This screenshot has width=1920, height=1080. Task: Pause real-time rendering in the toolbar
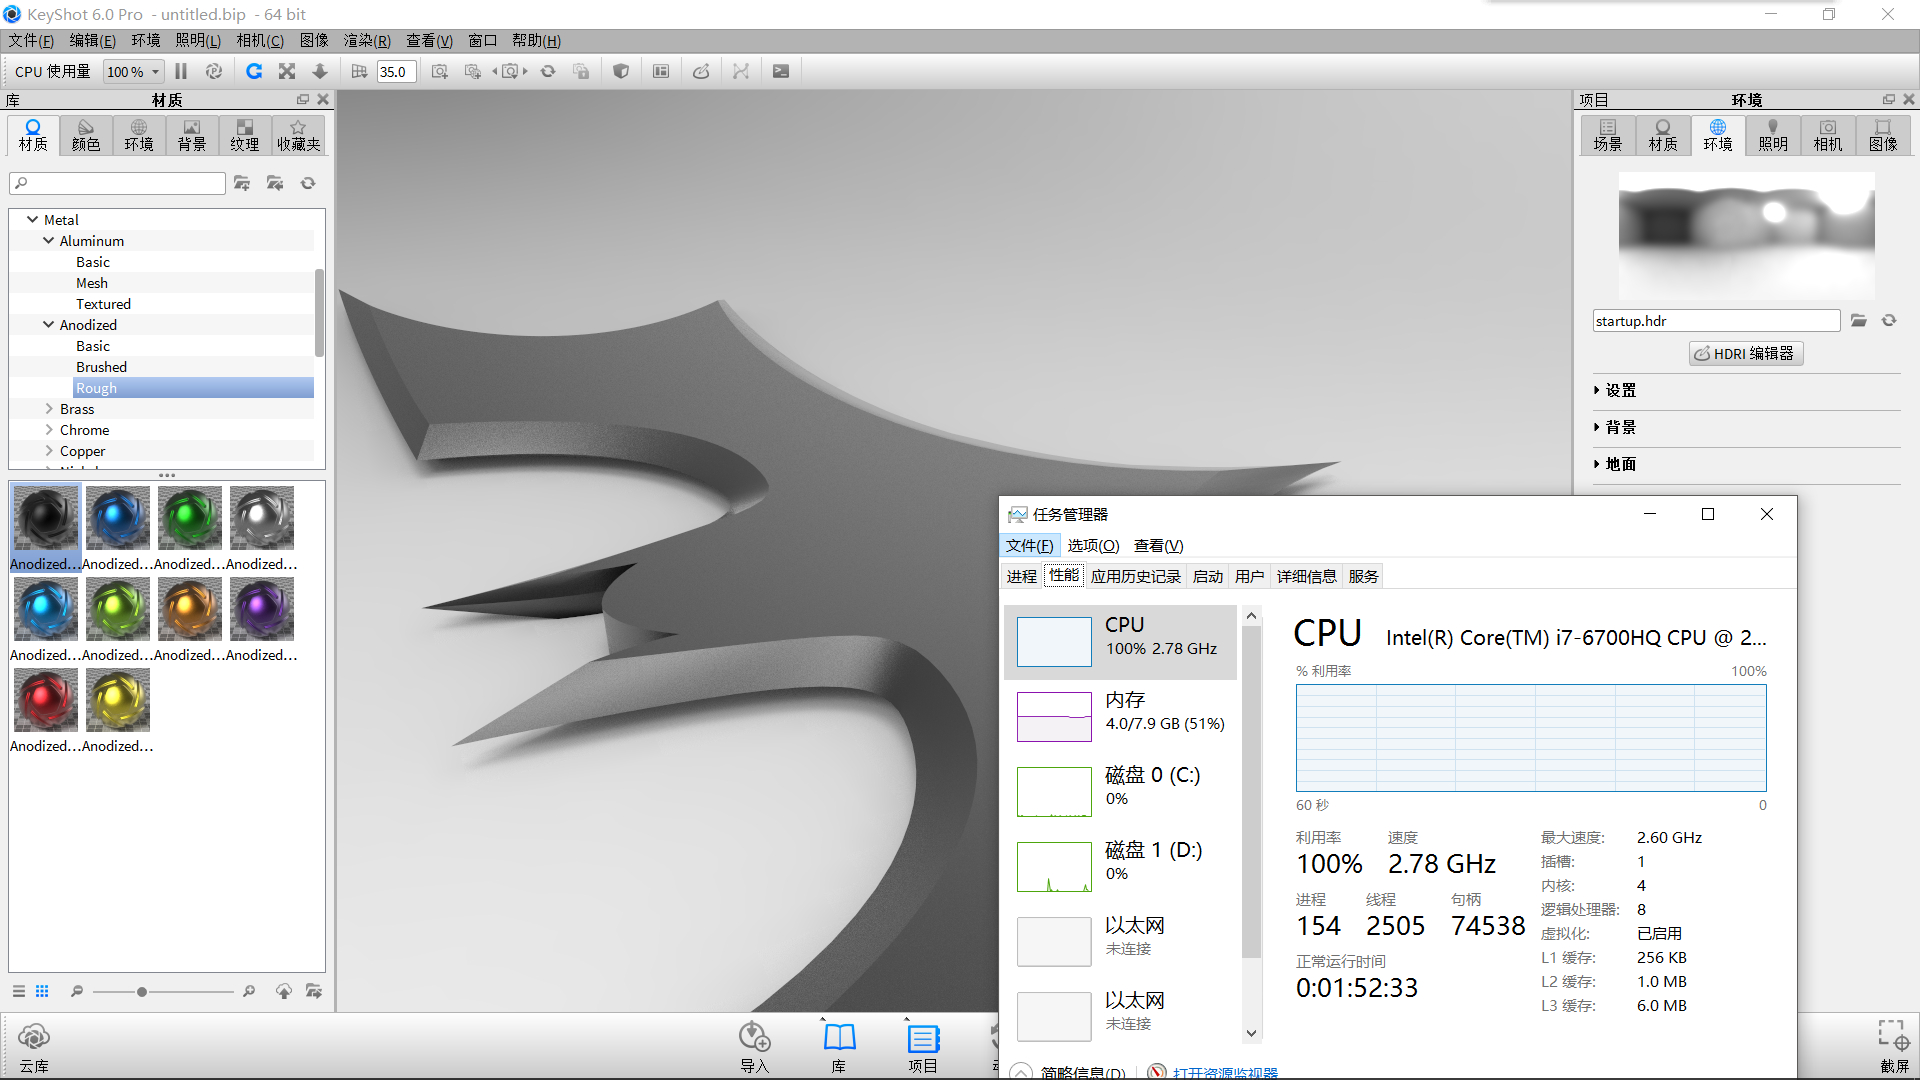click(x=181, y=71)
